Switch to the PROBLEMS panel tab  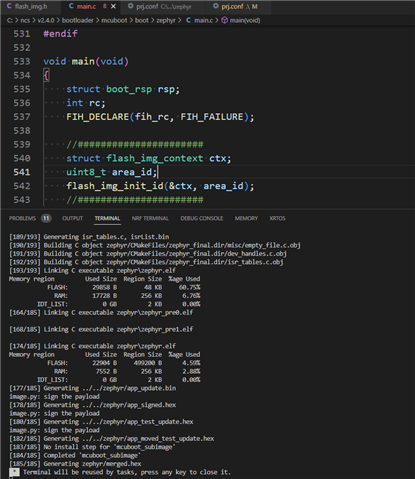(x=22, y=218)
